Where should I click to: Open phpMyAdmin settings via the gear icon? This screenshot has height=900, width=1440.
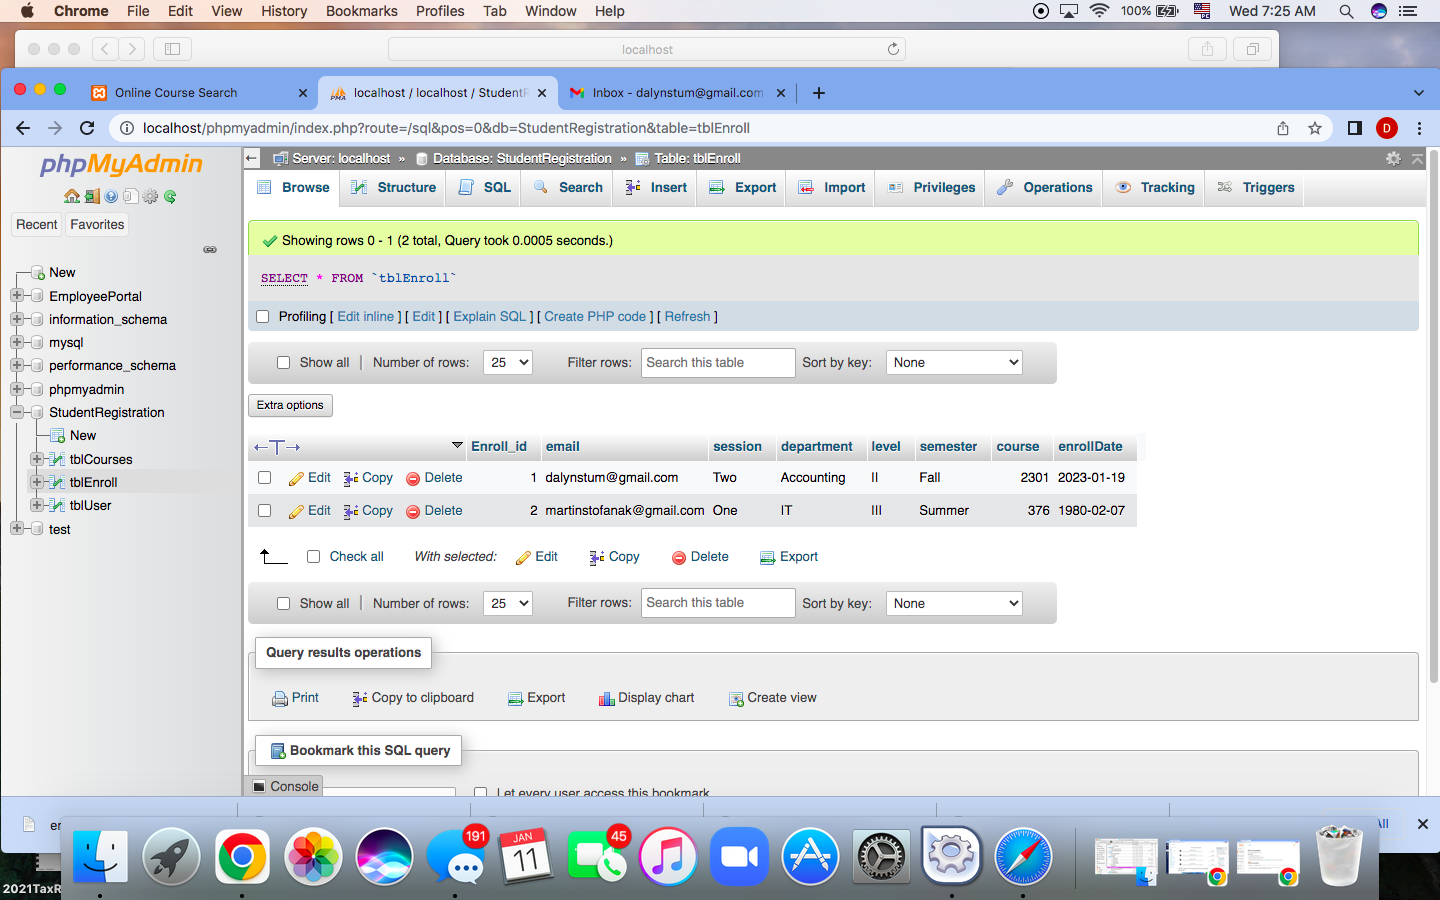tap(1393, 158)
